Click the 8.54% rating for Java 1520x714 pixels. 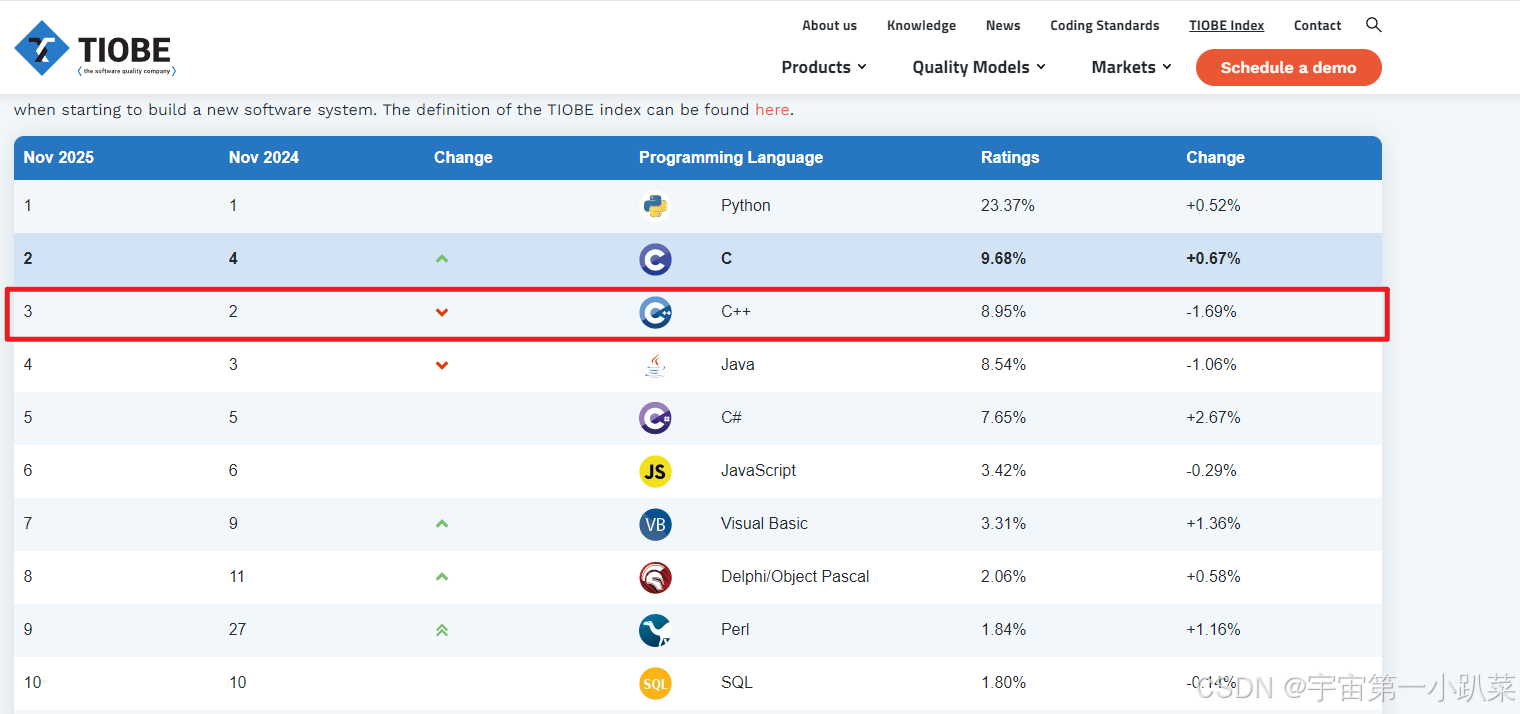click(x=1003, y=365)
